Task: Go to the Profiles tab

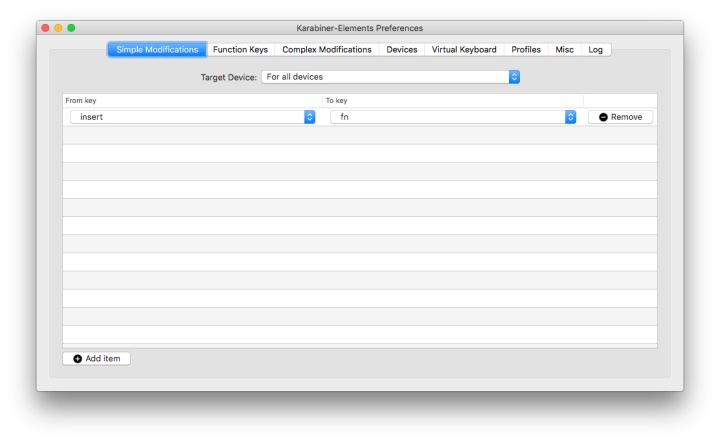Action: (x=526, y=50)
